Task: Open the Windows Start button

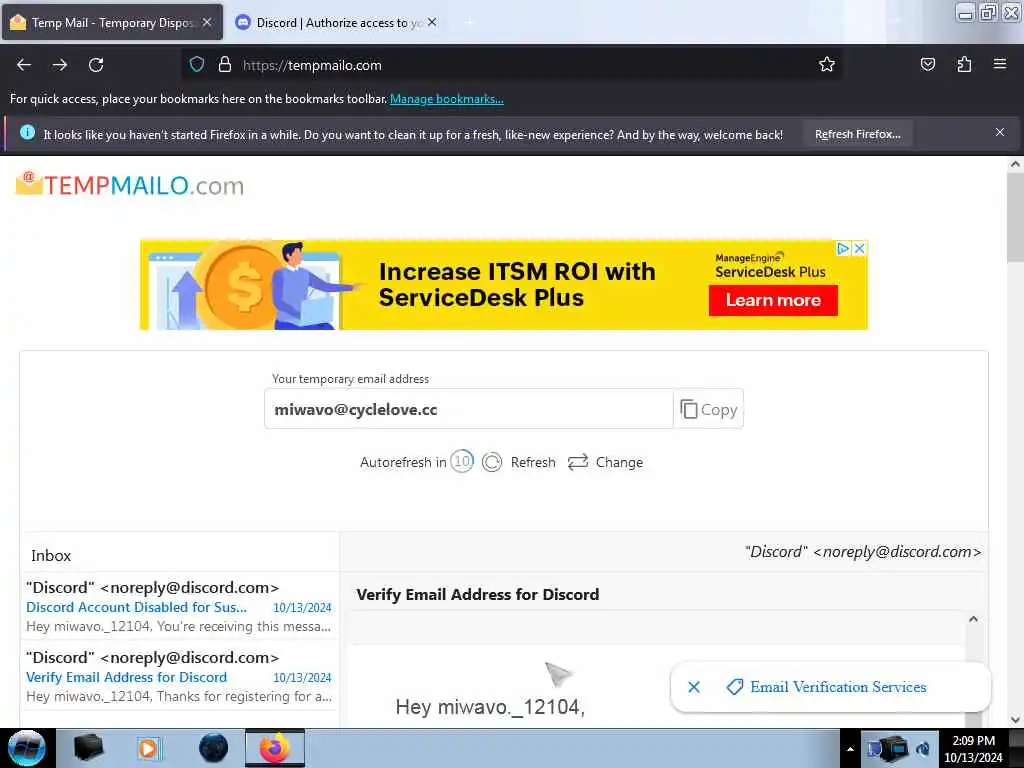Action: (26, 748)
